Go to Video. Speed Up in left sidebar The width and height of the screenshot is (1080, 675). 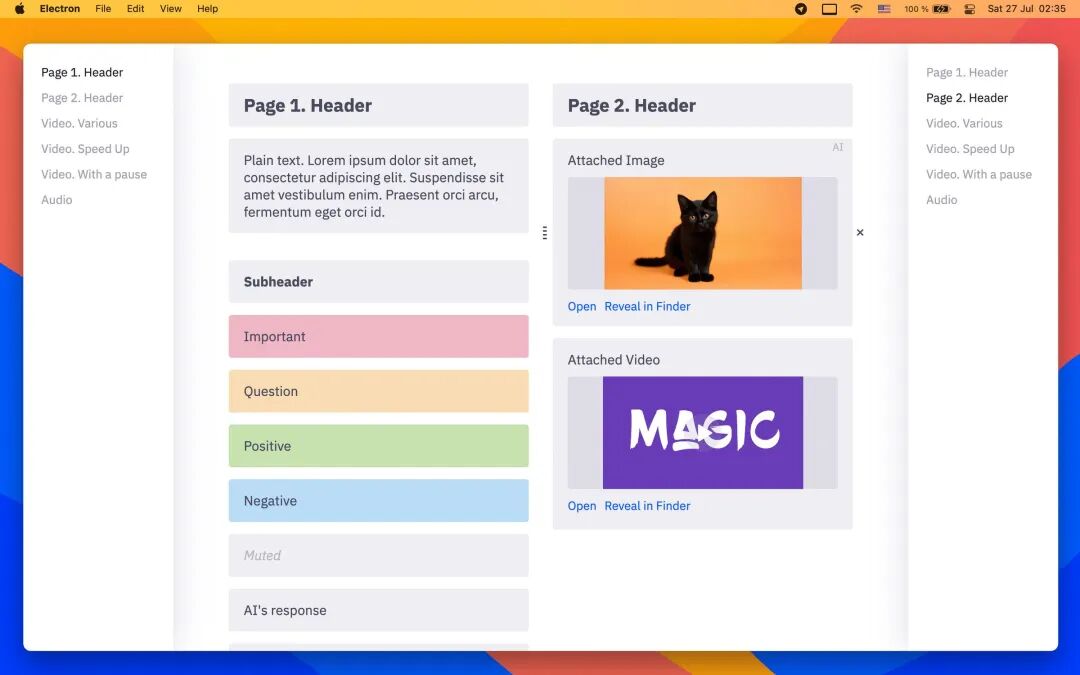click(x=85, y=149)
